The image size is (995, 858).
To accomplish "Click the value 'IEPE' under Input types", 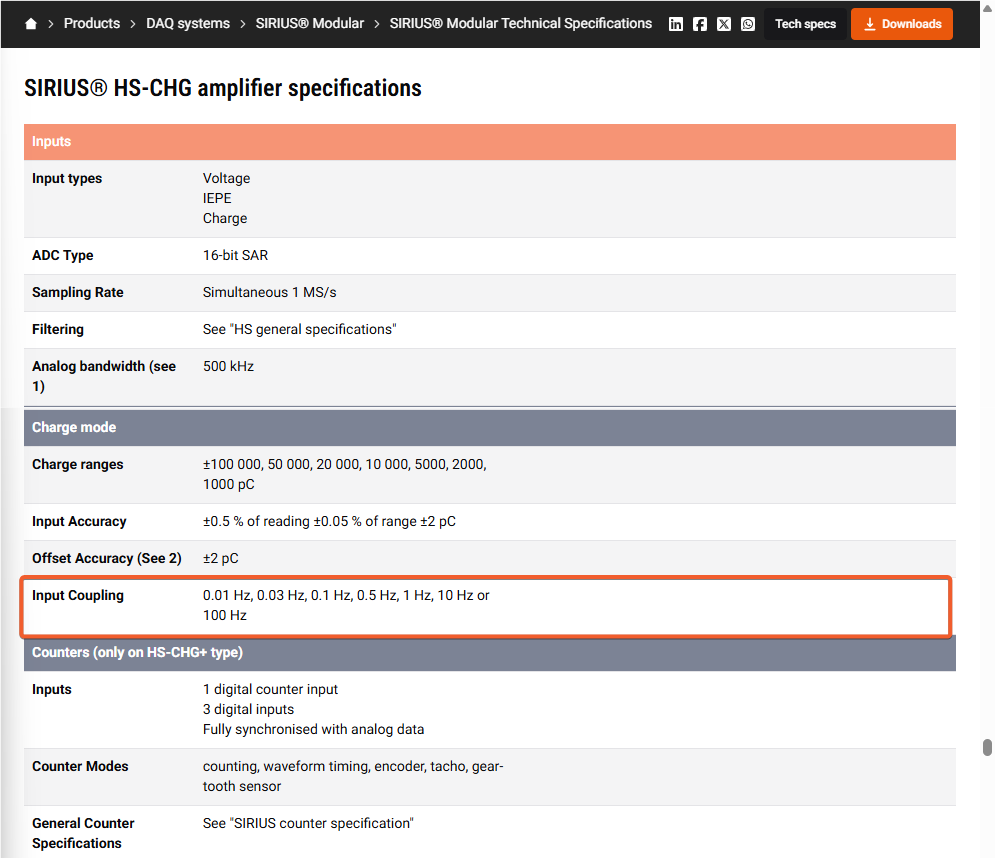I will [217, 198].
